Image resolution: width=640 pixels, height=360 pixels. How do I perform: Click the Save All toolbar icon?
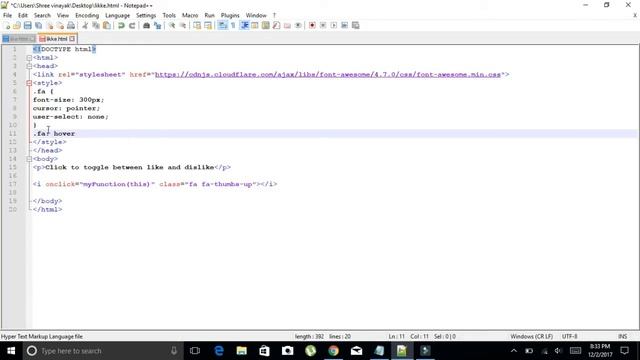tap(38, 26)
